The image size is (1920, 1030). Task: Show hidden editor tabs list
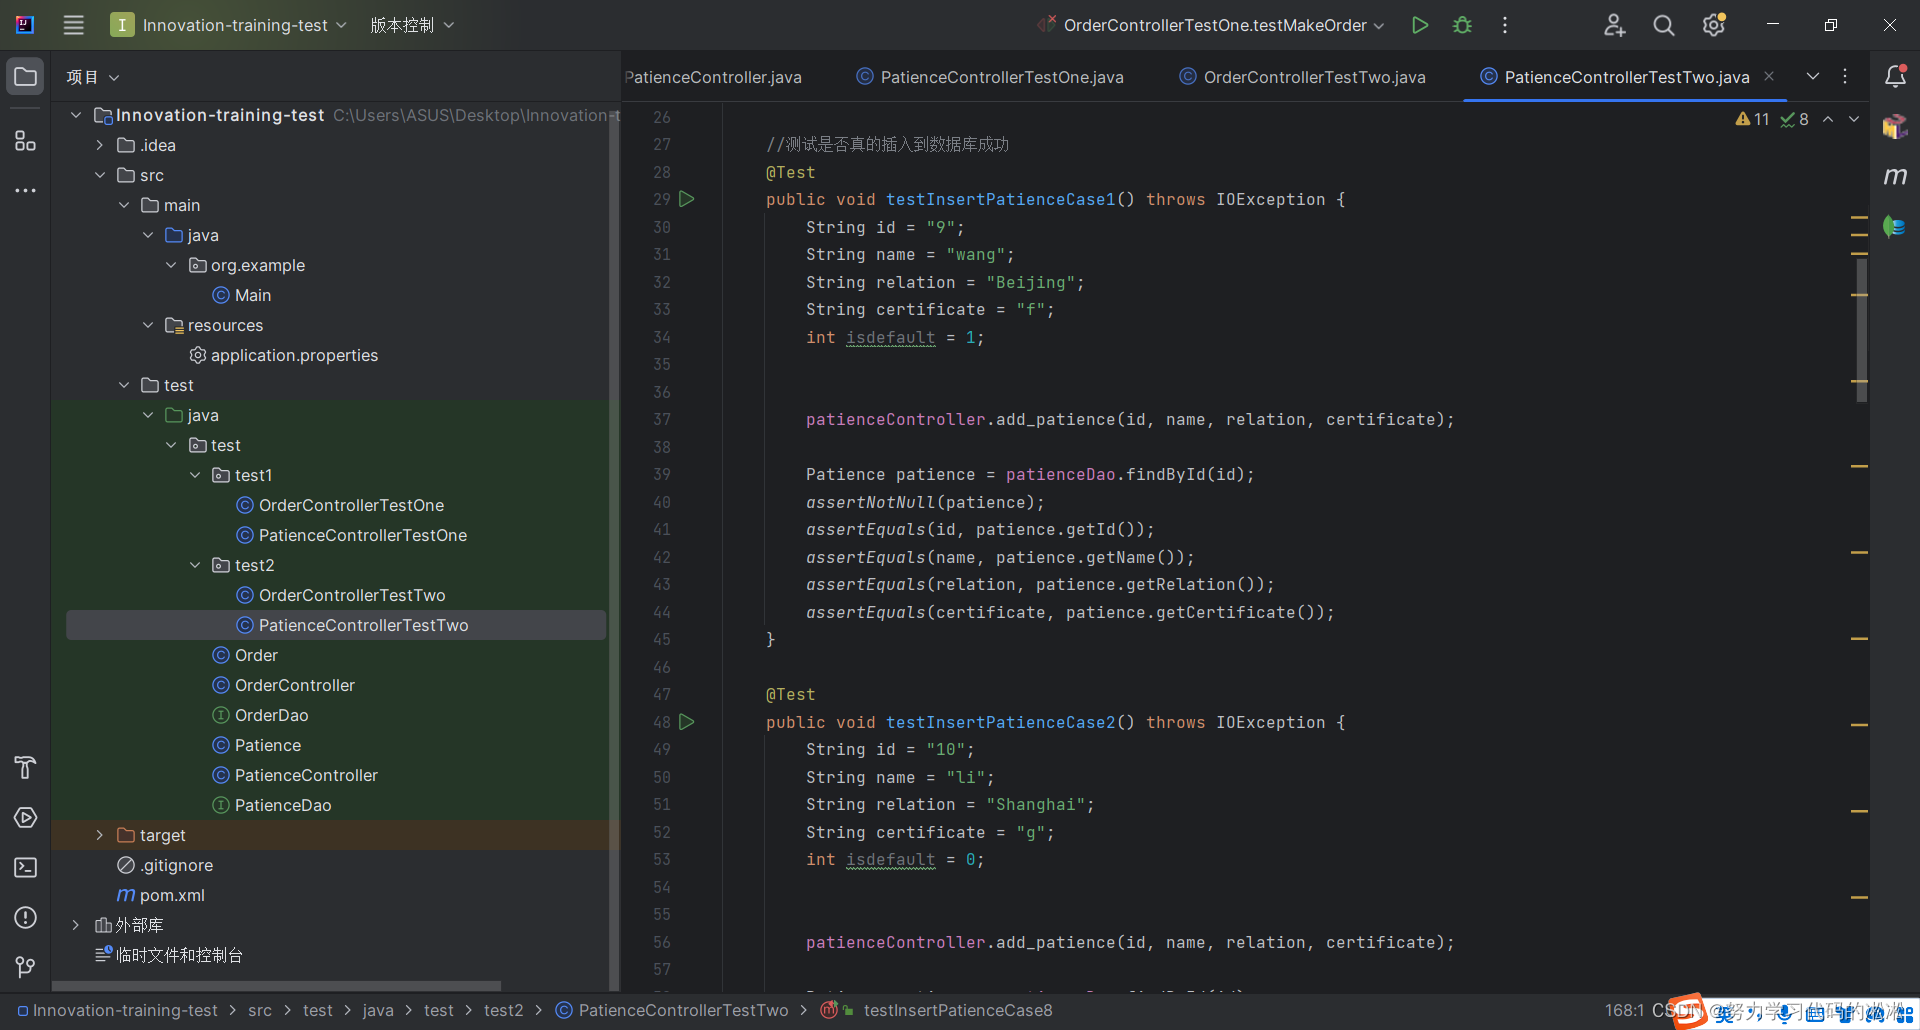(1813, 77)
